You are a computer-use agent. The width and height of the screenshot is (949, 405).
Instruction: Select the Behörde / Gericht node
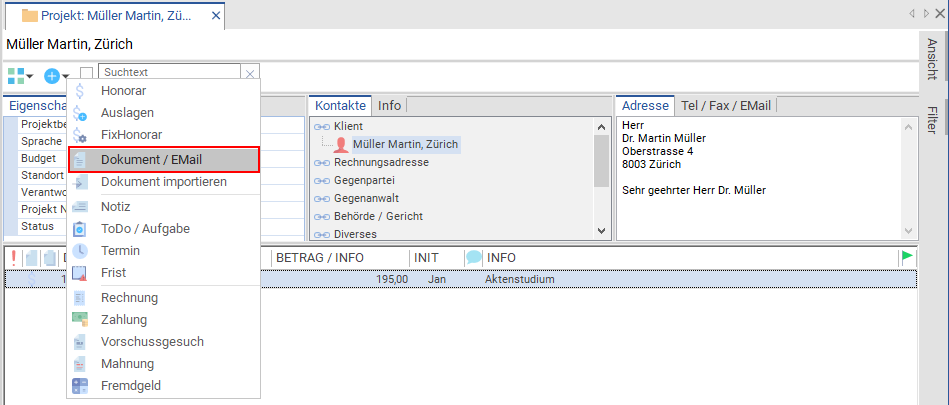click(378, 216)
